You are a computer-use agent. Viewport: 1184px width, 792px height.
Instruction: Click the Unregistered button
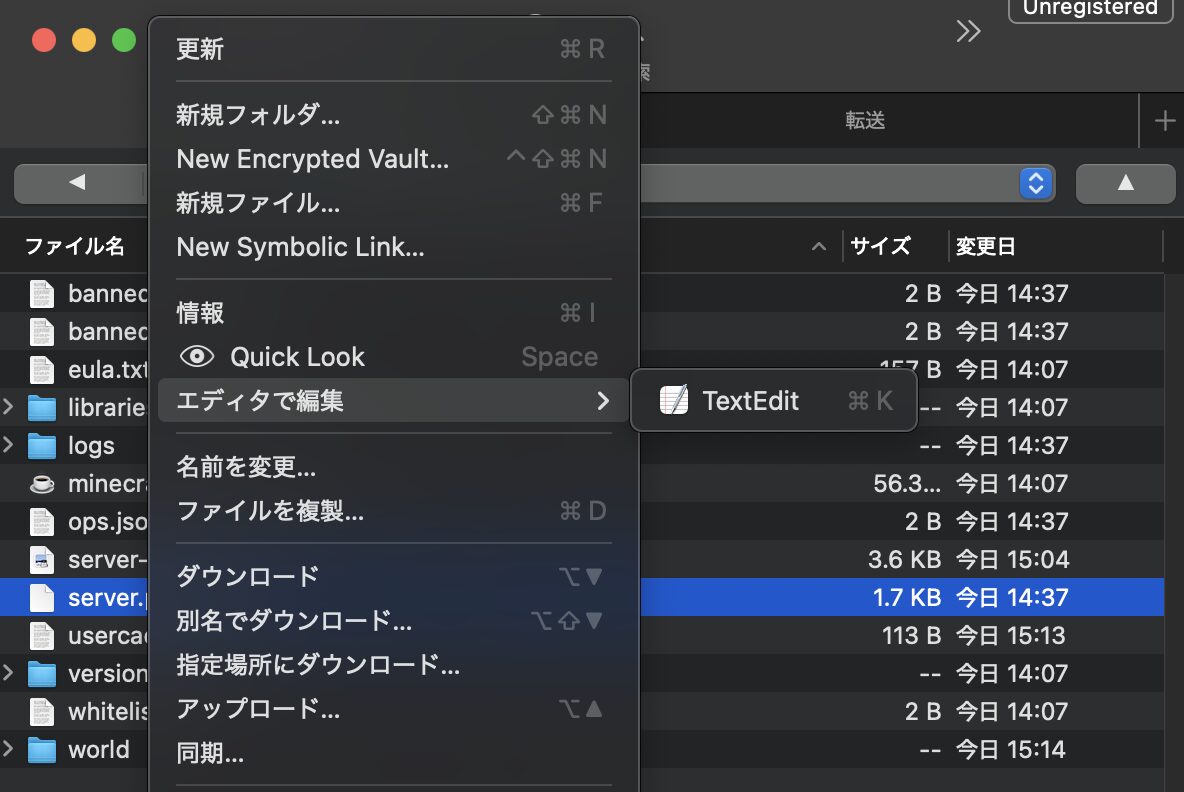[1090, 8]
